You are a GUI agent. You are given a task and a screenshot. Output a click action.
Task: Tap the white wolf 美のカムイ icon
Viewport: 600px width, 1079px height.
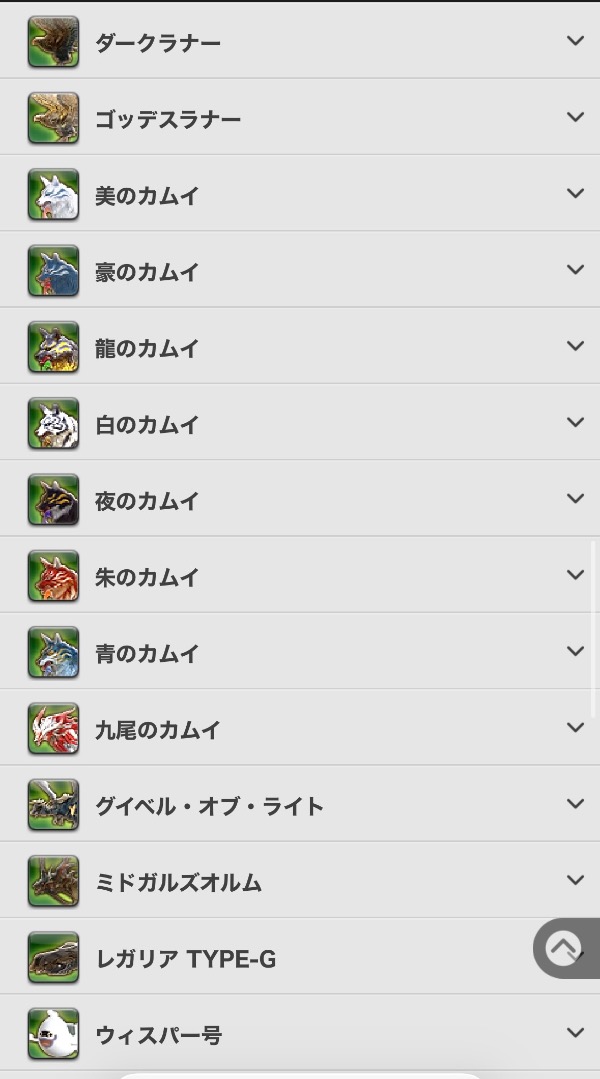(x=53, y=195)
